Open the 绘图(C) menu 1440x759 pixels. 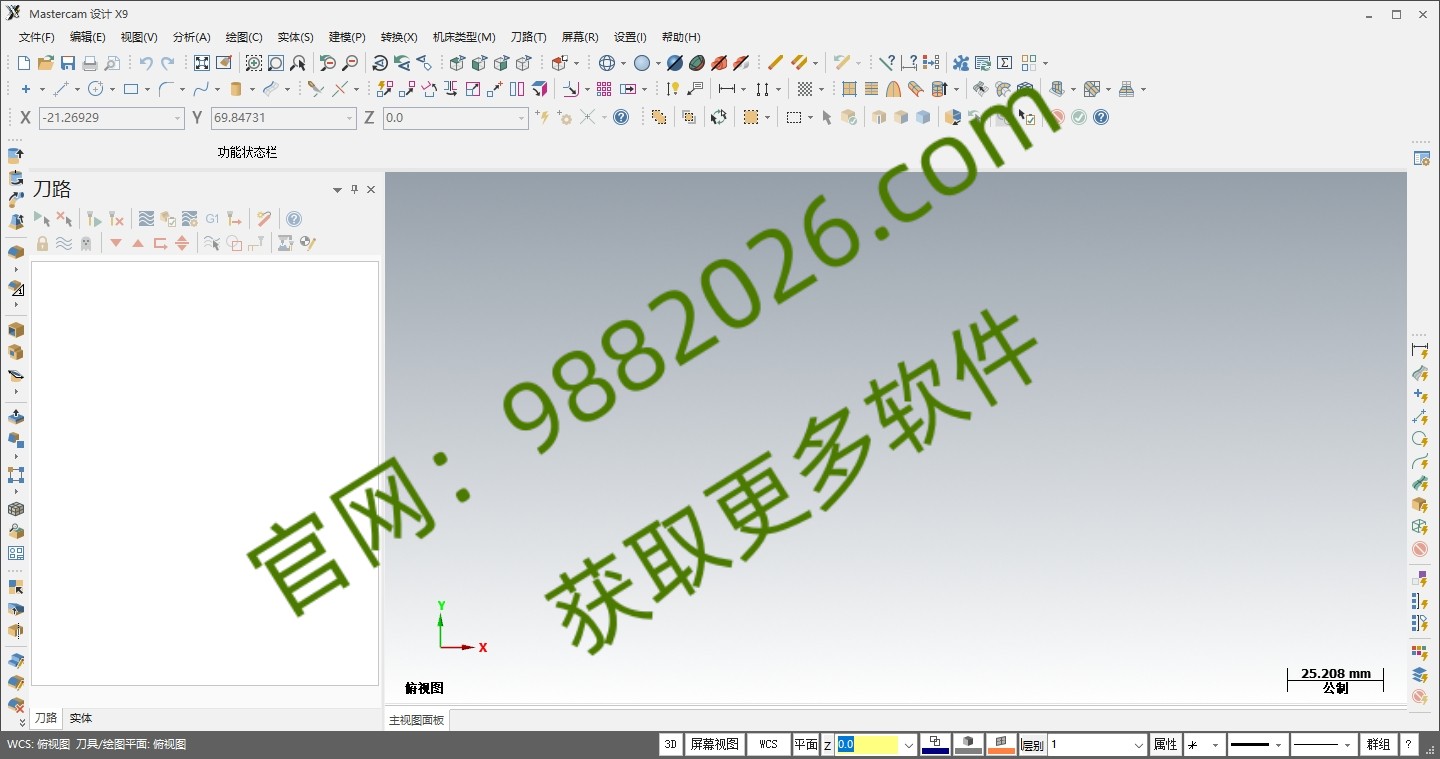pos(244,37)
